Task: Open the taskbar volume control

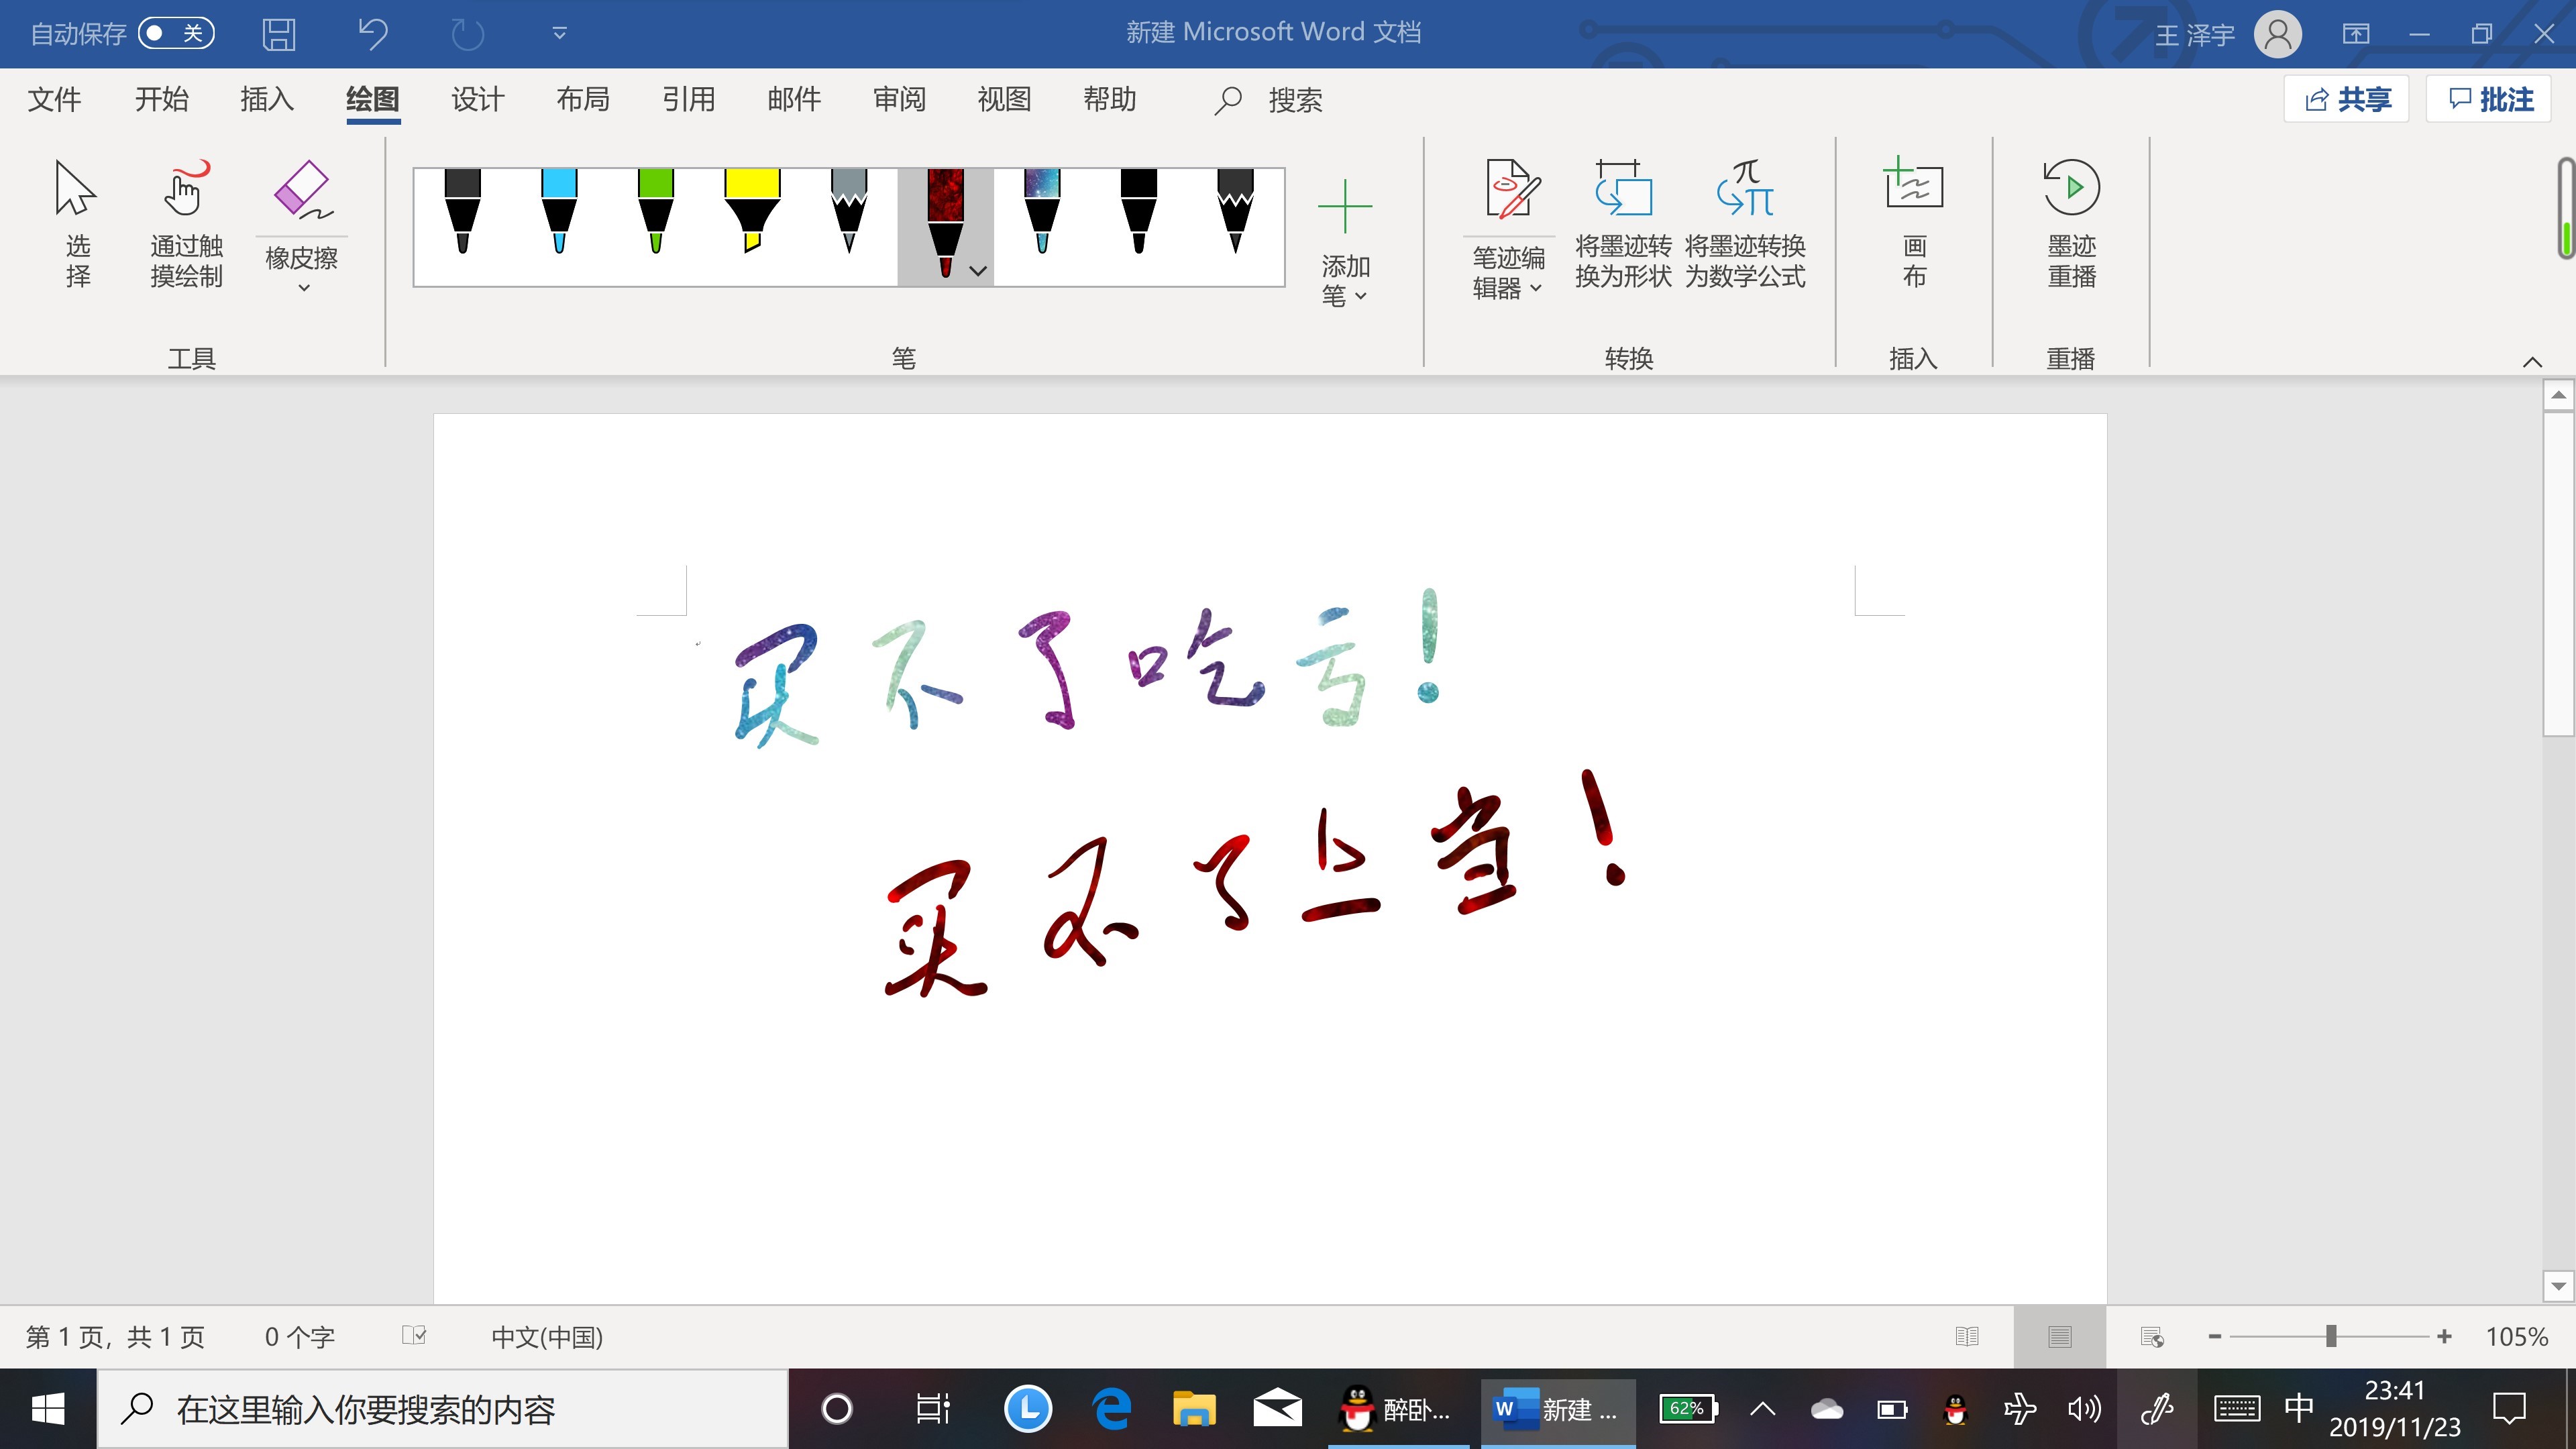Action: pos(2084,1409)
